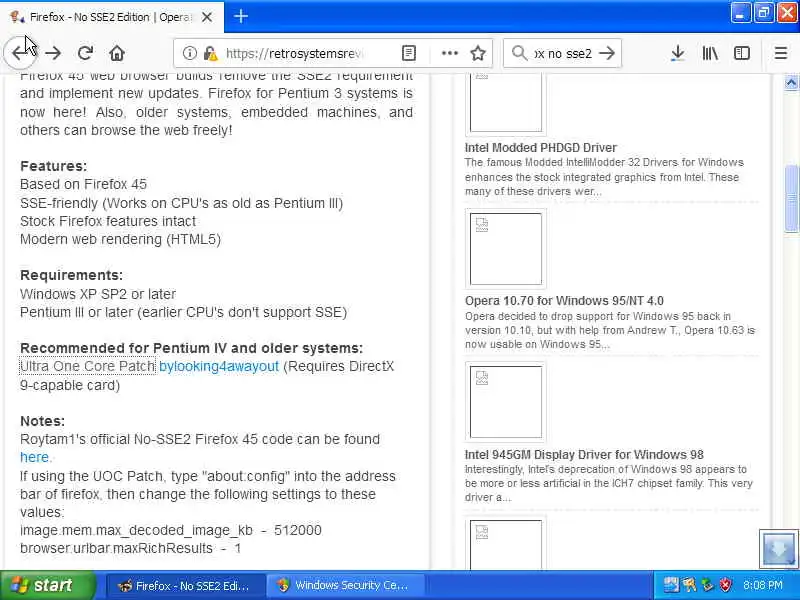
Task: Switch to Firefox taskbar button
Action: 185,586
